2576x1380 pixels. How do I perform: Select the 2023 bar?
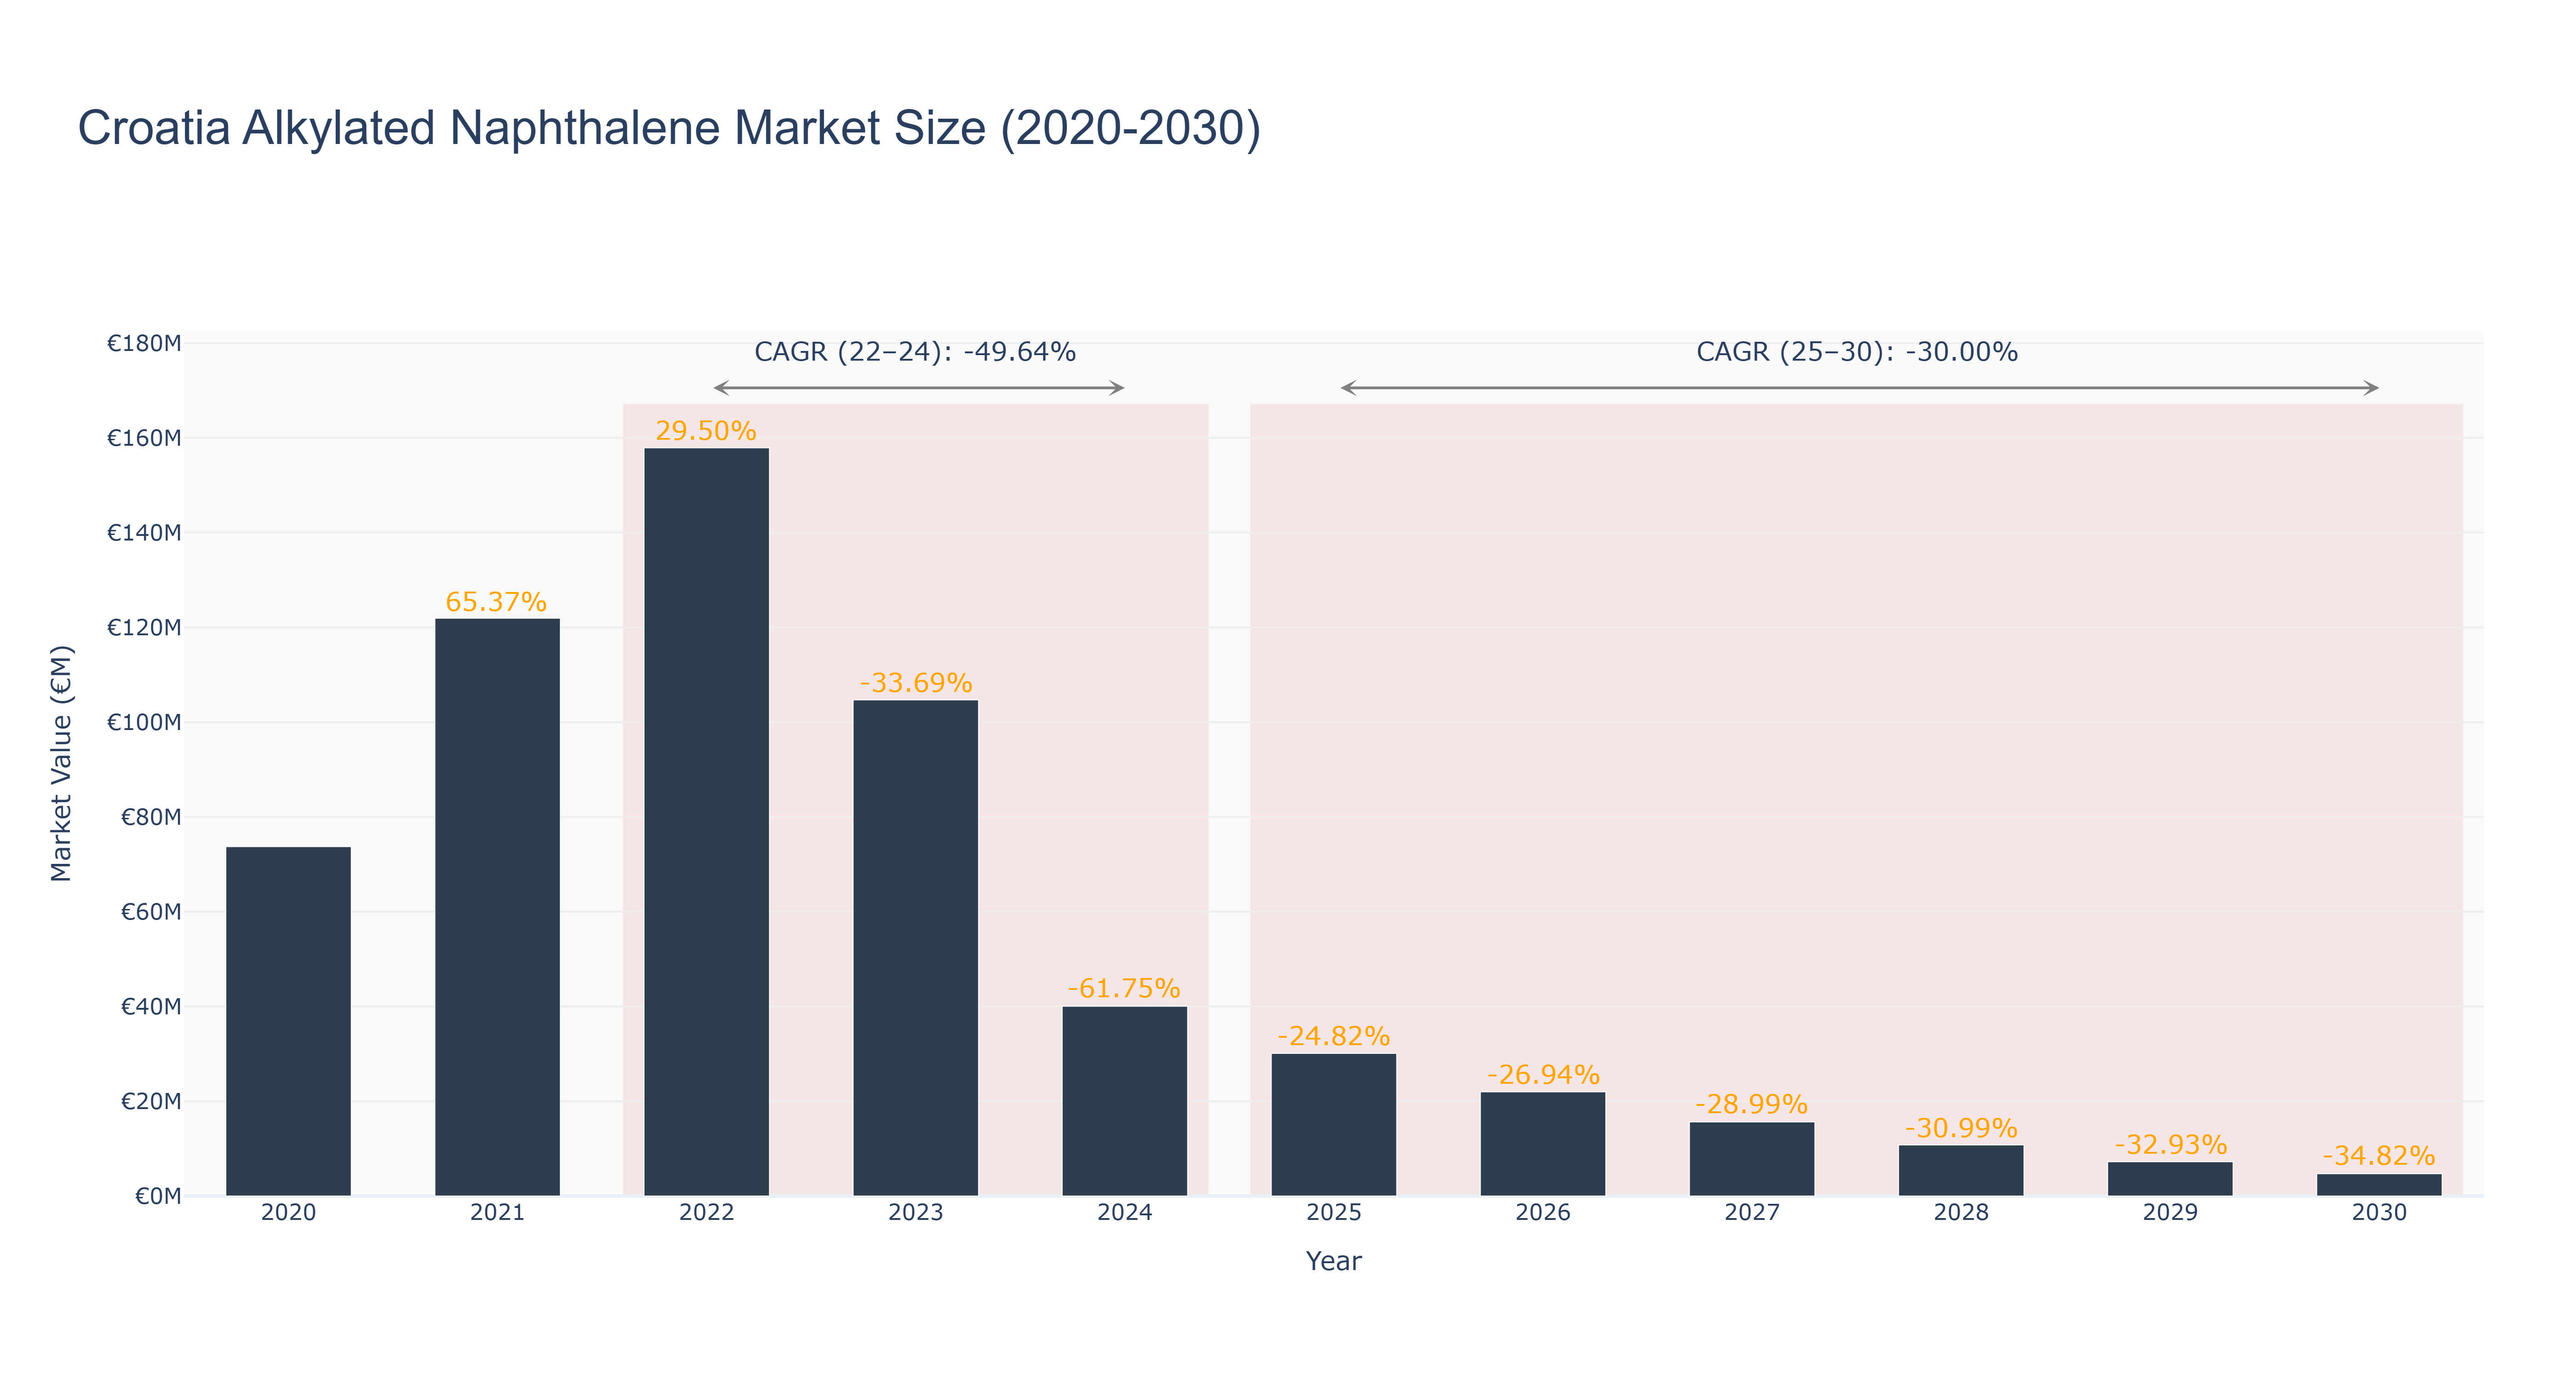point(915,948)
